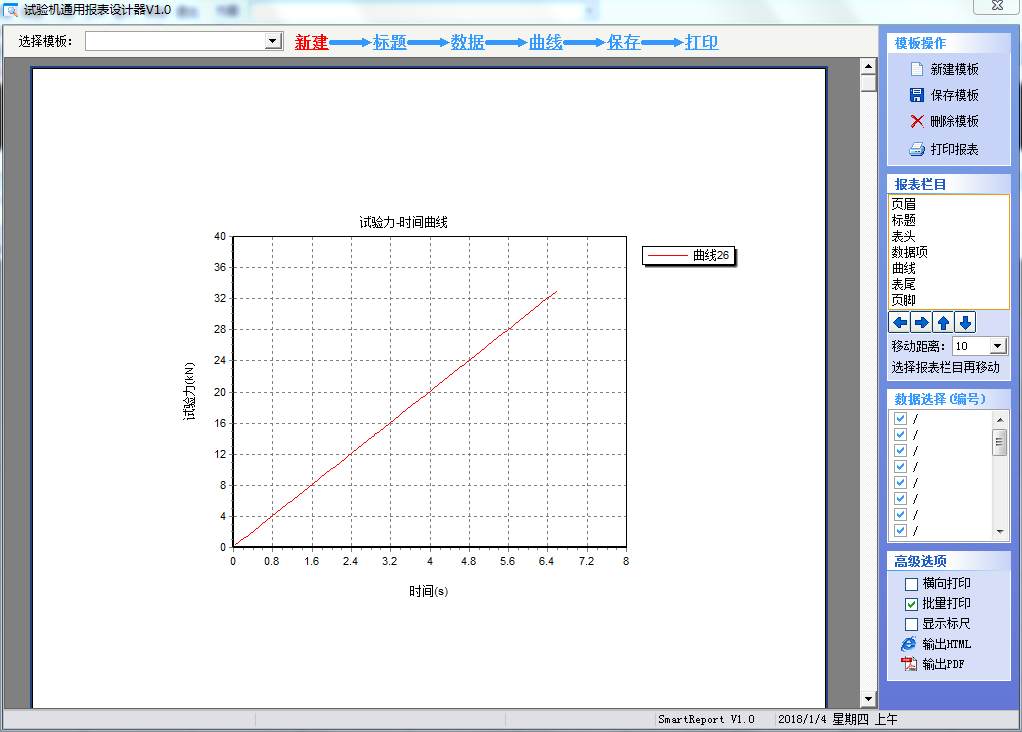Click the 打印 step link
Screen dimensions: 1022x732
click(x=701, y=43)
